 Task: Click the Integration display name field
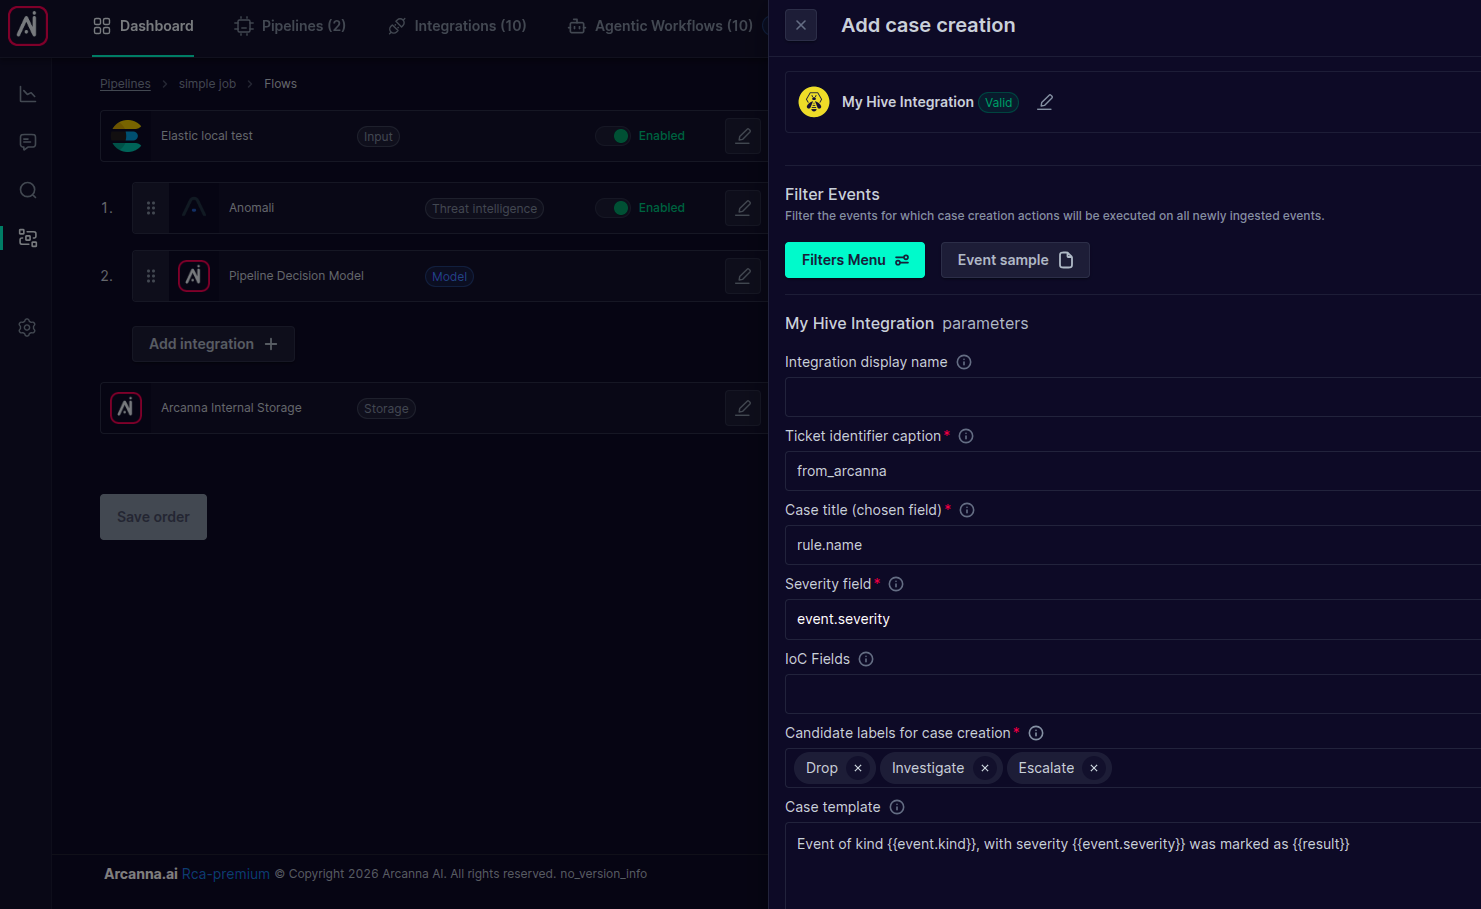click(x=1132, y=397)
